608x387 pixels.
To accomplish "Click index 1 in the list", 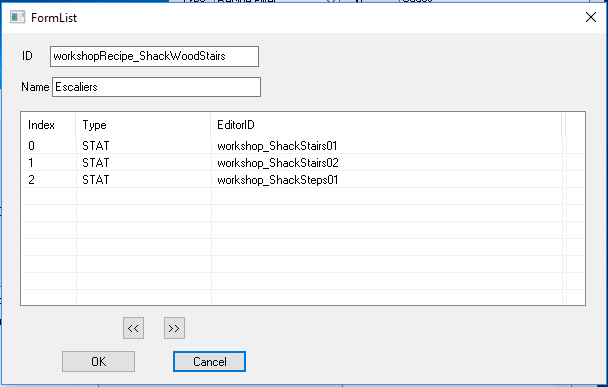I will 31,163.
